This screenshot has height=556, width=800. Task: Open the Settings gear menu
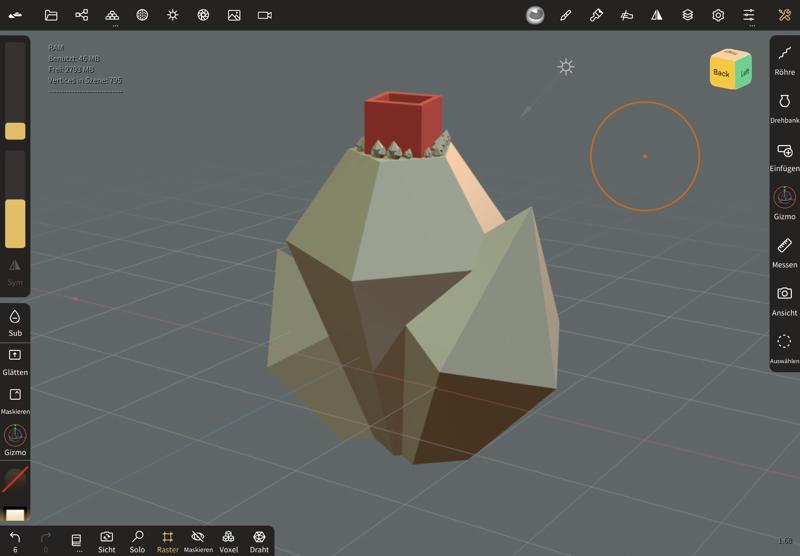tap(718, 15)
